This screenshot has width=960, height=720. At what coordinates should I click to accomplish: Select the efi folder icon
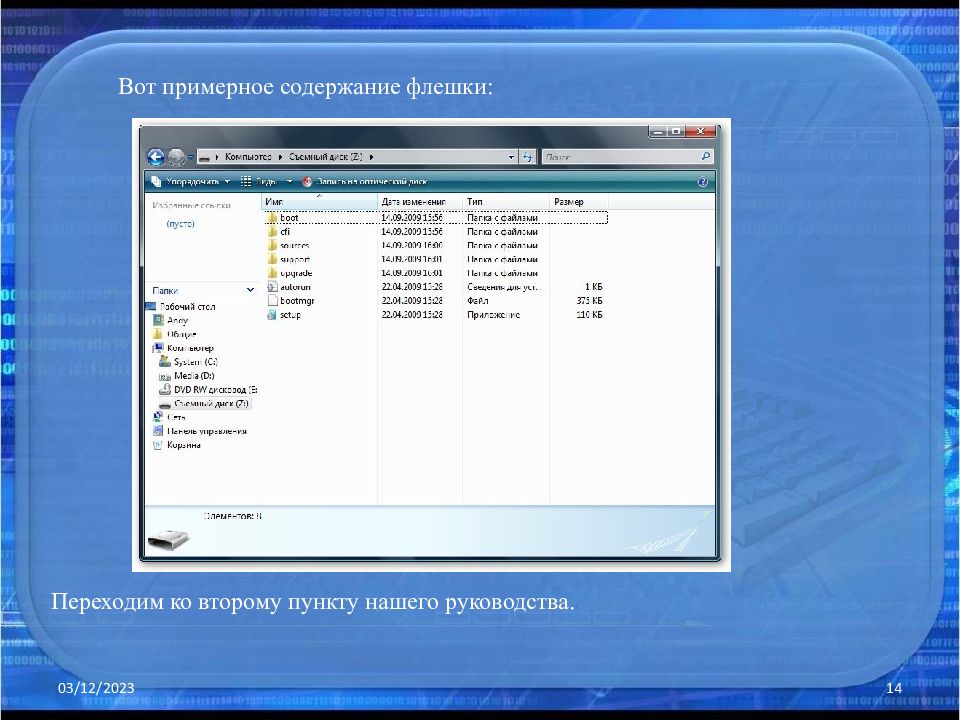point(272,231)
